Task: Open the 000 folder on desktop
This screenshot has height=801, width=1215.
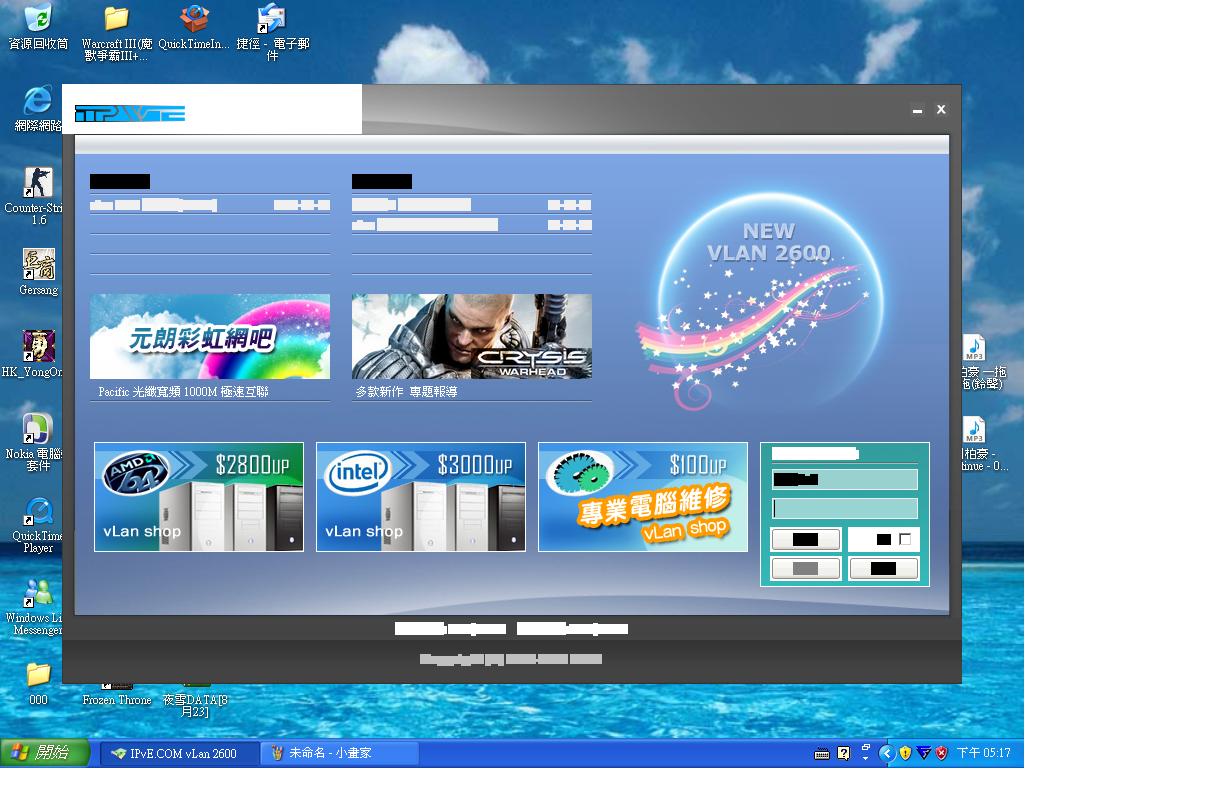Action: point(38,673)
